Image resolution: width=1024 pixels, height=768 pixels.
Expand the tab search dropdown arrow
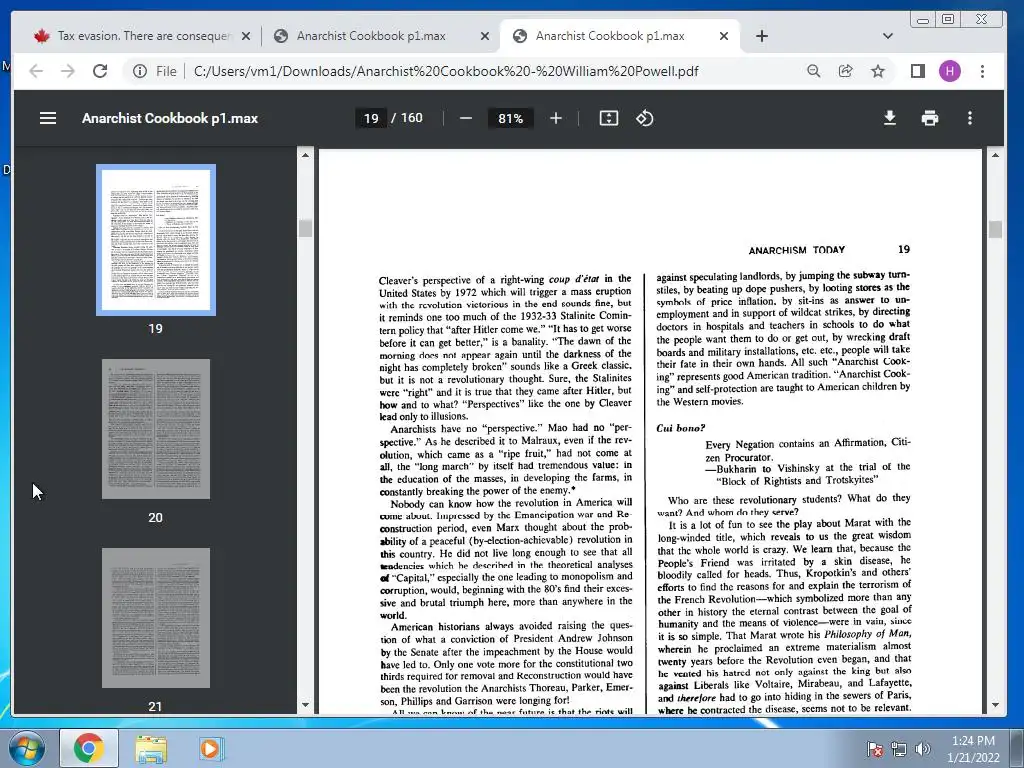888,36
